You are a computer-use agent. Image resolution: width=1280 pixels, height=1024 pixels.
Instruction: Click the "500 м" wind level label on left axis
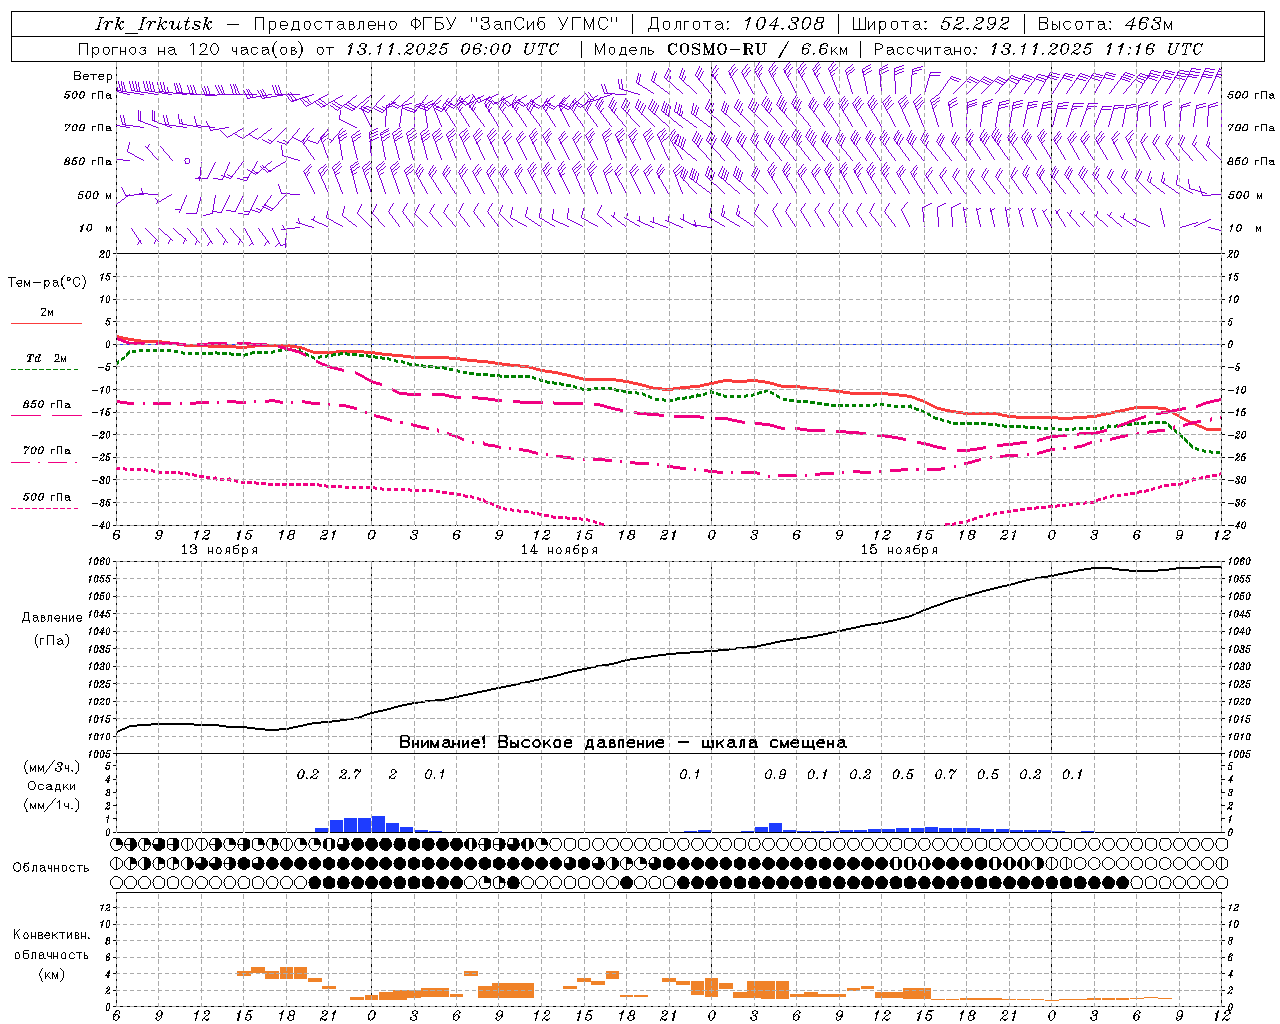[x=95, y=195]
